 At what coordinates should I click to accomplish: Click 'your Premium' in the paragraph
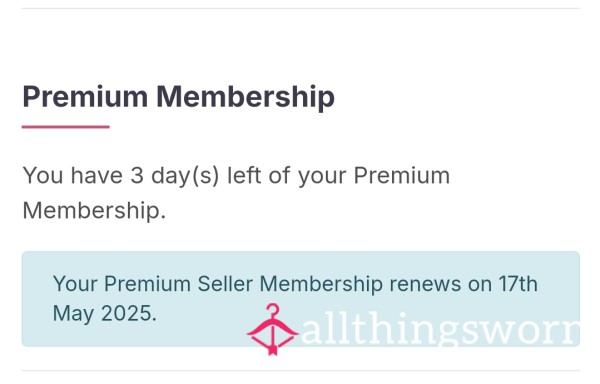pos(374,176)
